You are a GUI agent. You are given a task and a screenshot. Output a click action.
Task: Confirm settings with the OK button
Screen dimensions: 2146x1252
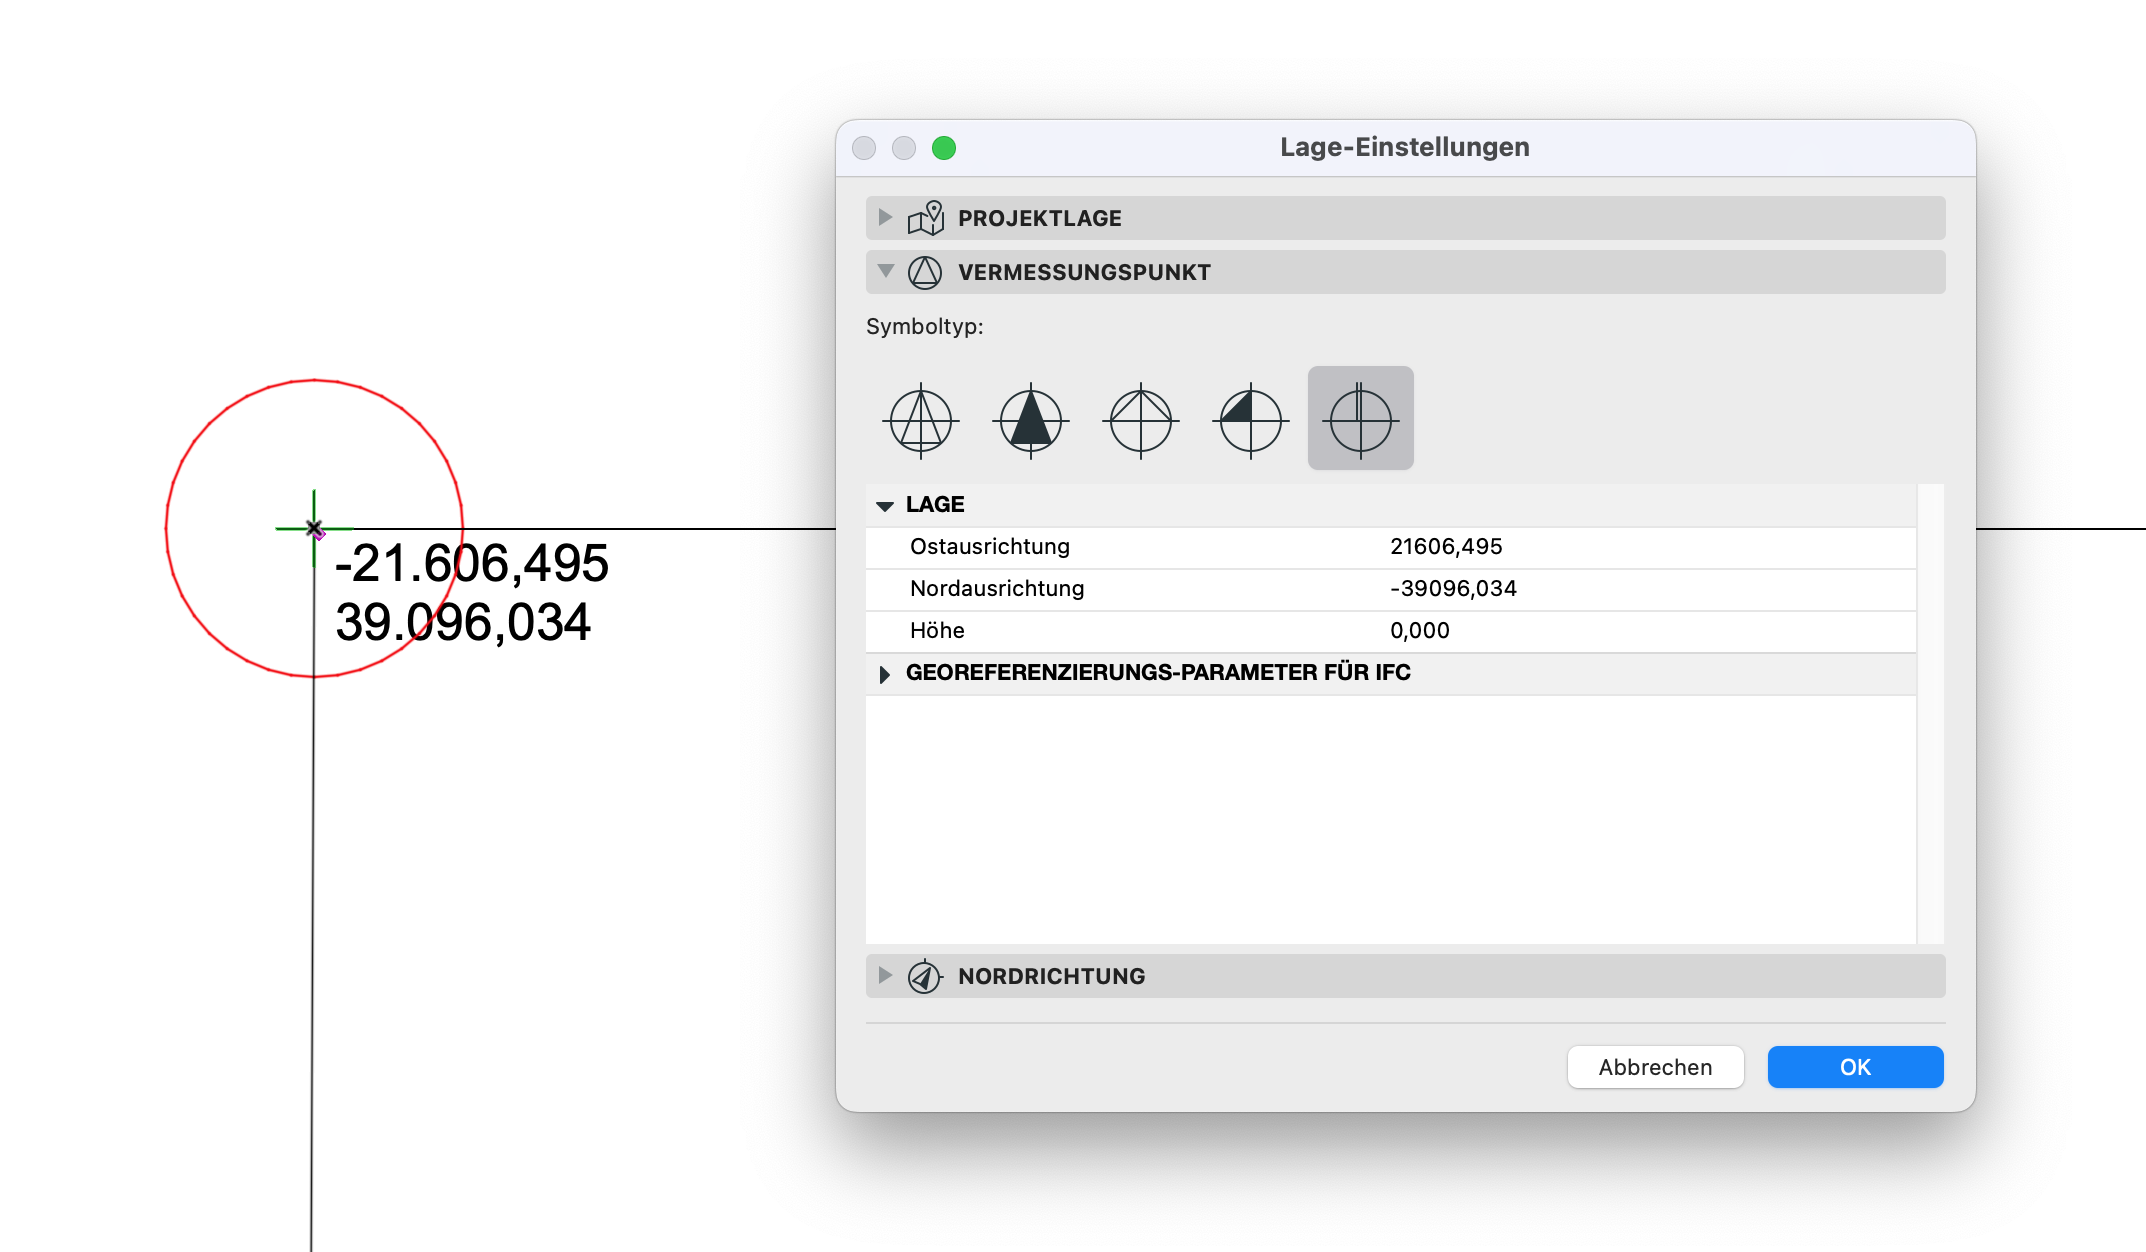(1855, 1067)
